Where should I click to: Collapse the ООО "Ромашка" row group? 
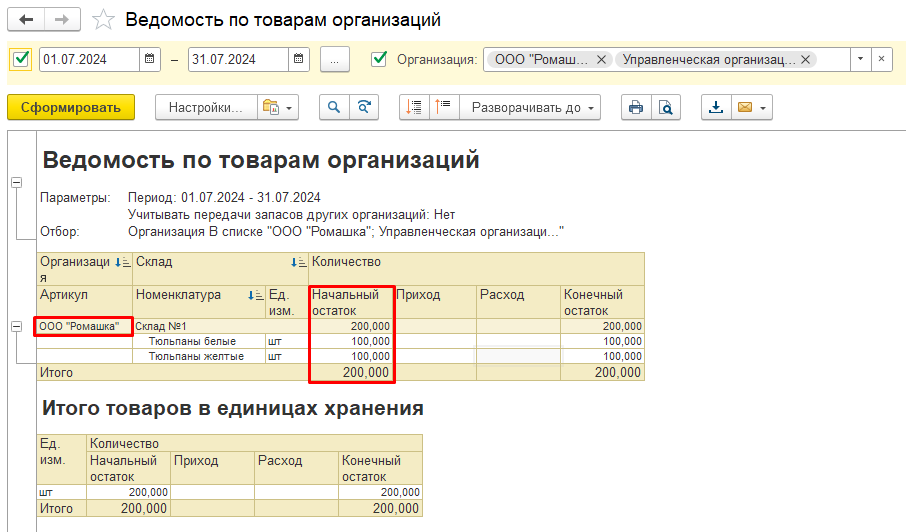coord(16,326)
